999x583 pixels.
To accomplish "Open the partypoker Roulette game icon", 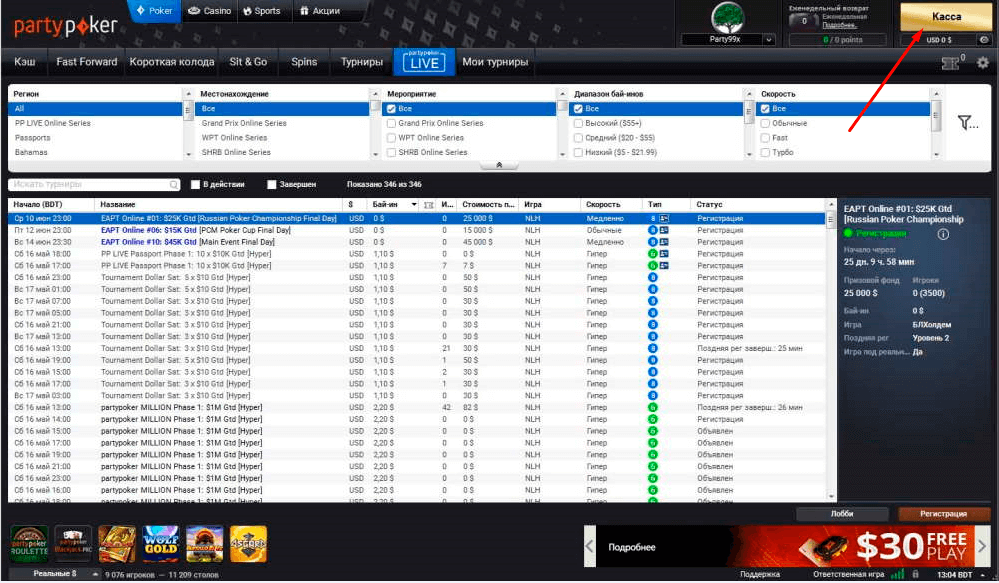I will click(x=29, y=543).
